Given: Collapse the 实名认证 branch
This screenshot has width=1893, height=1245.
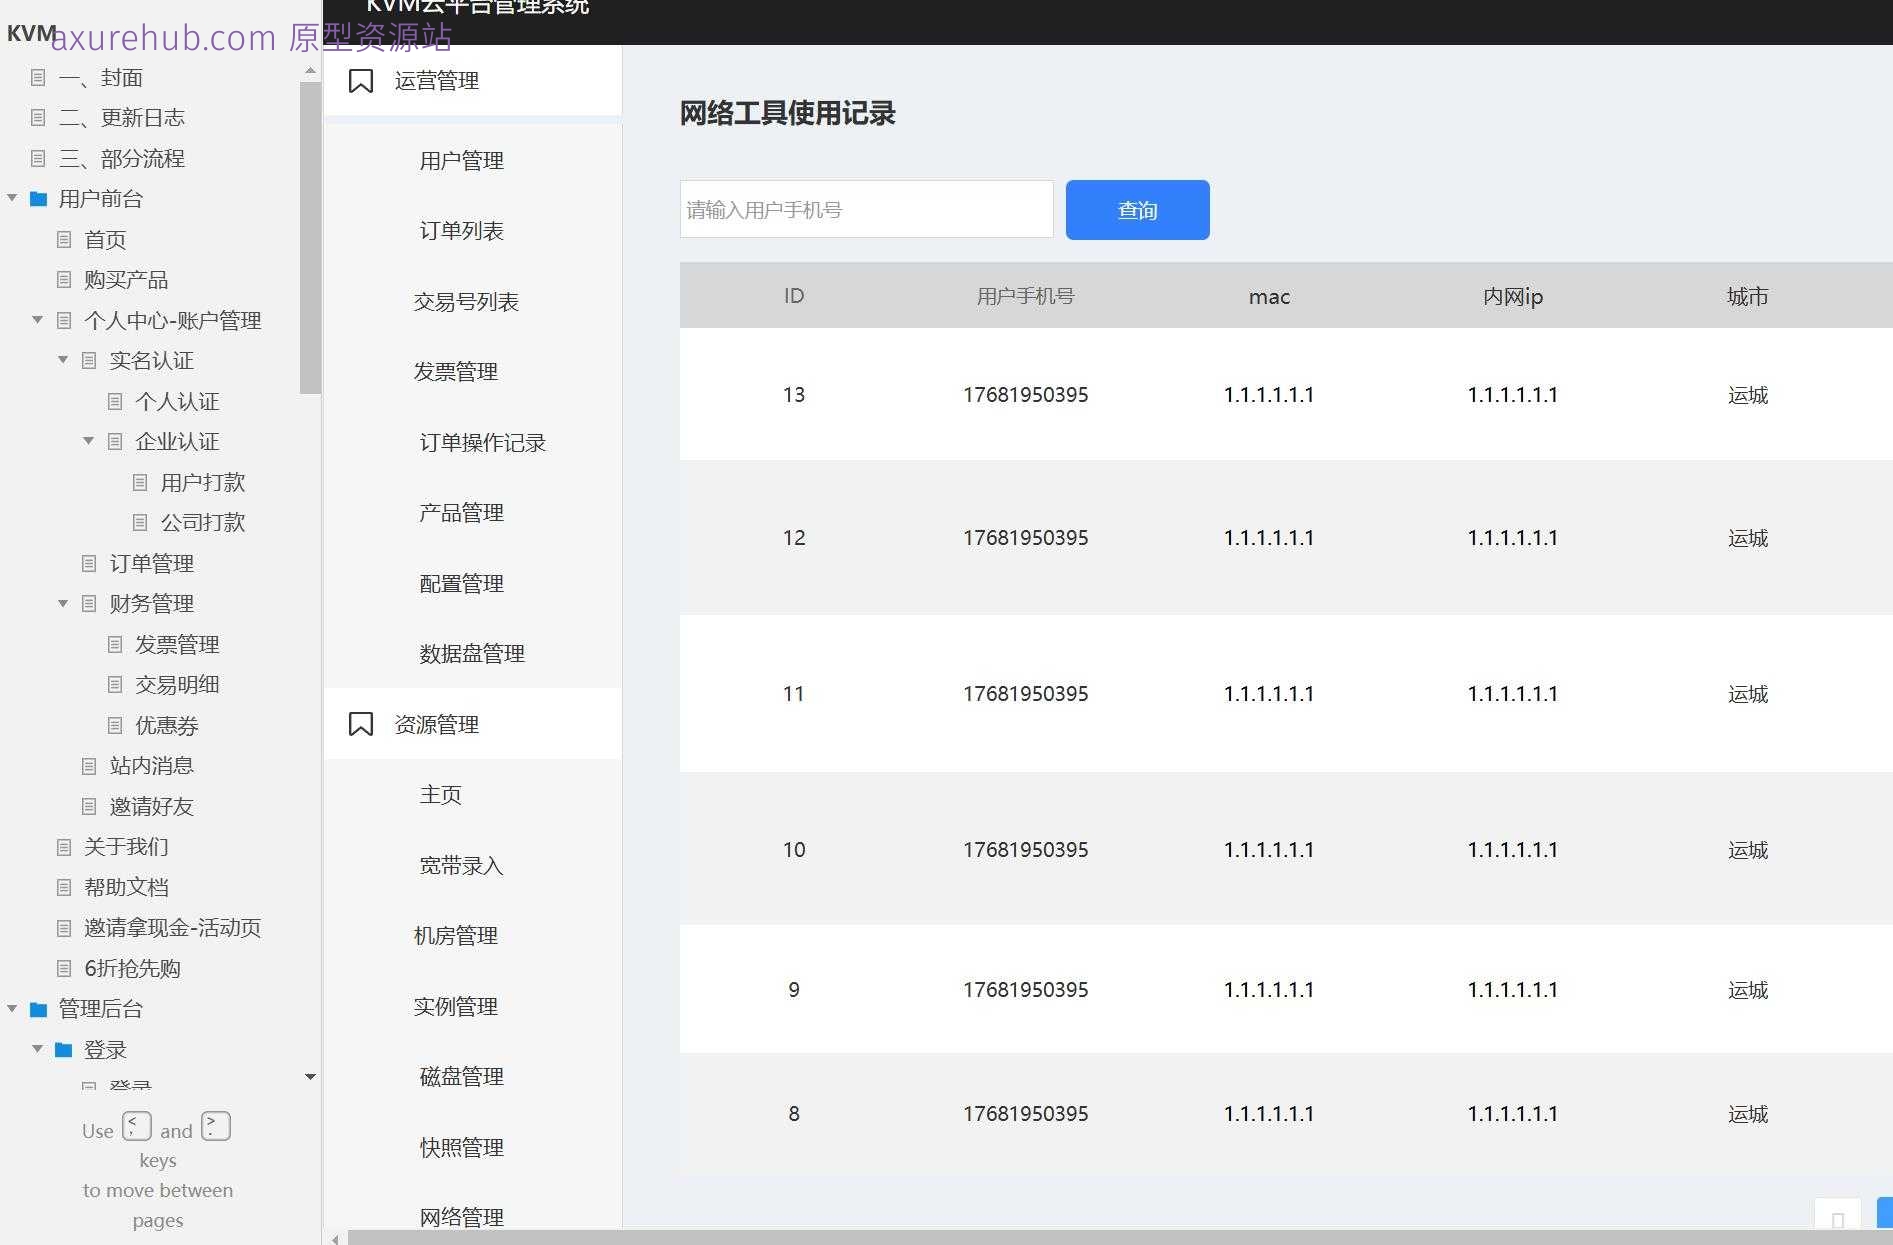Looking at the screenshot, I should (x=62, y=360).
